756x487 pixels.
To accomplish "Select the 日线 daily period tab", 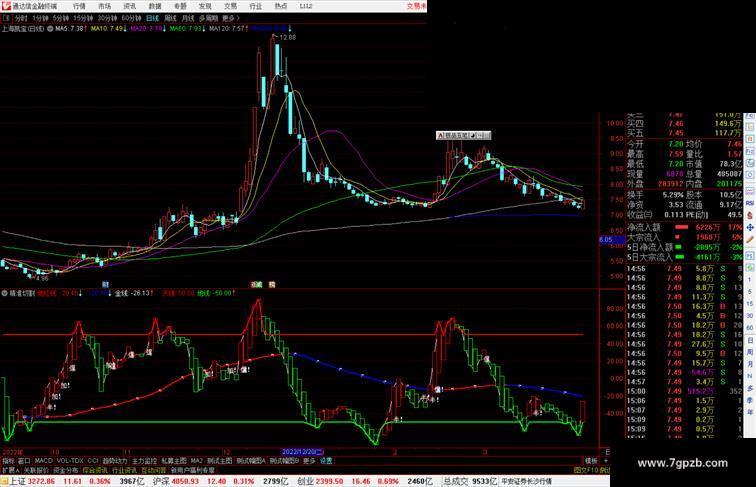I will tap(152, 18).
